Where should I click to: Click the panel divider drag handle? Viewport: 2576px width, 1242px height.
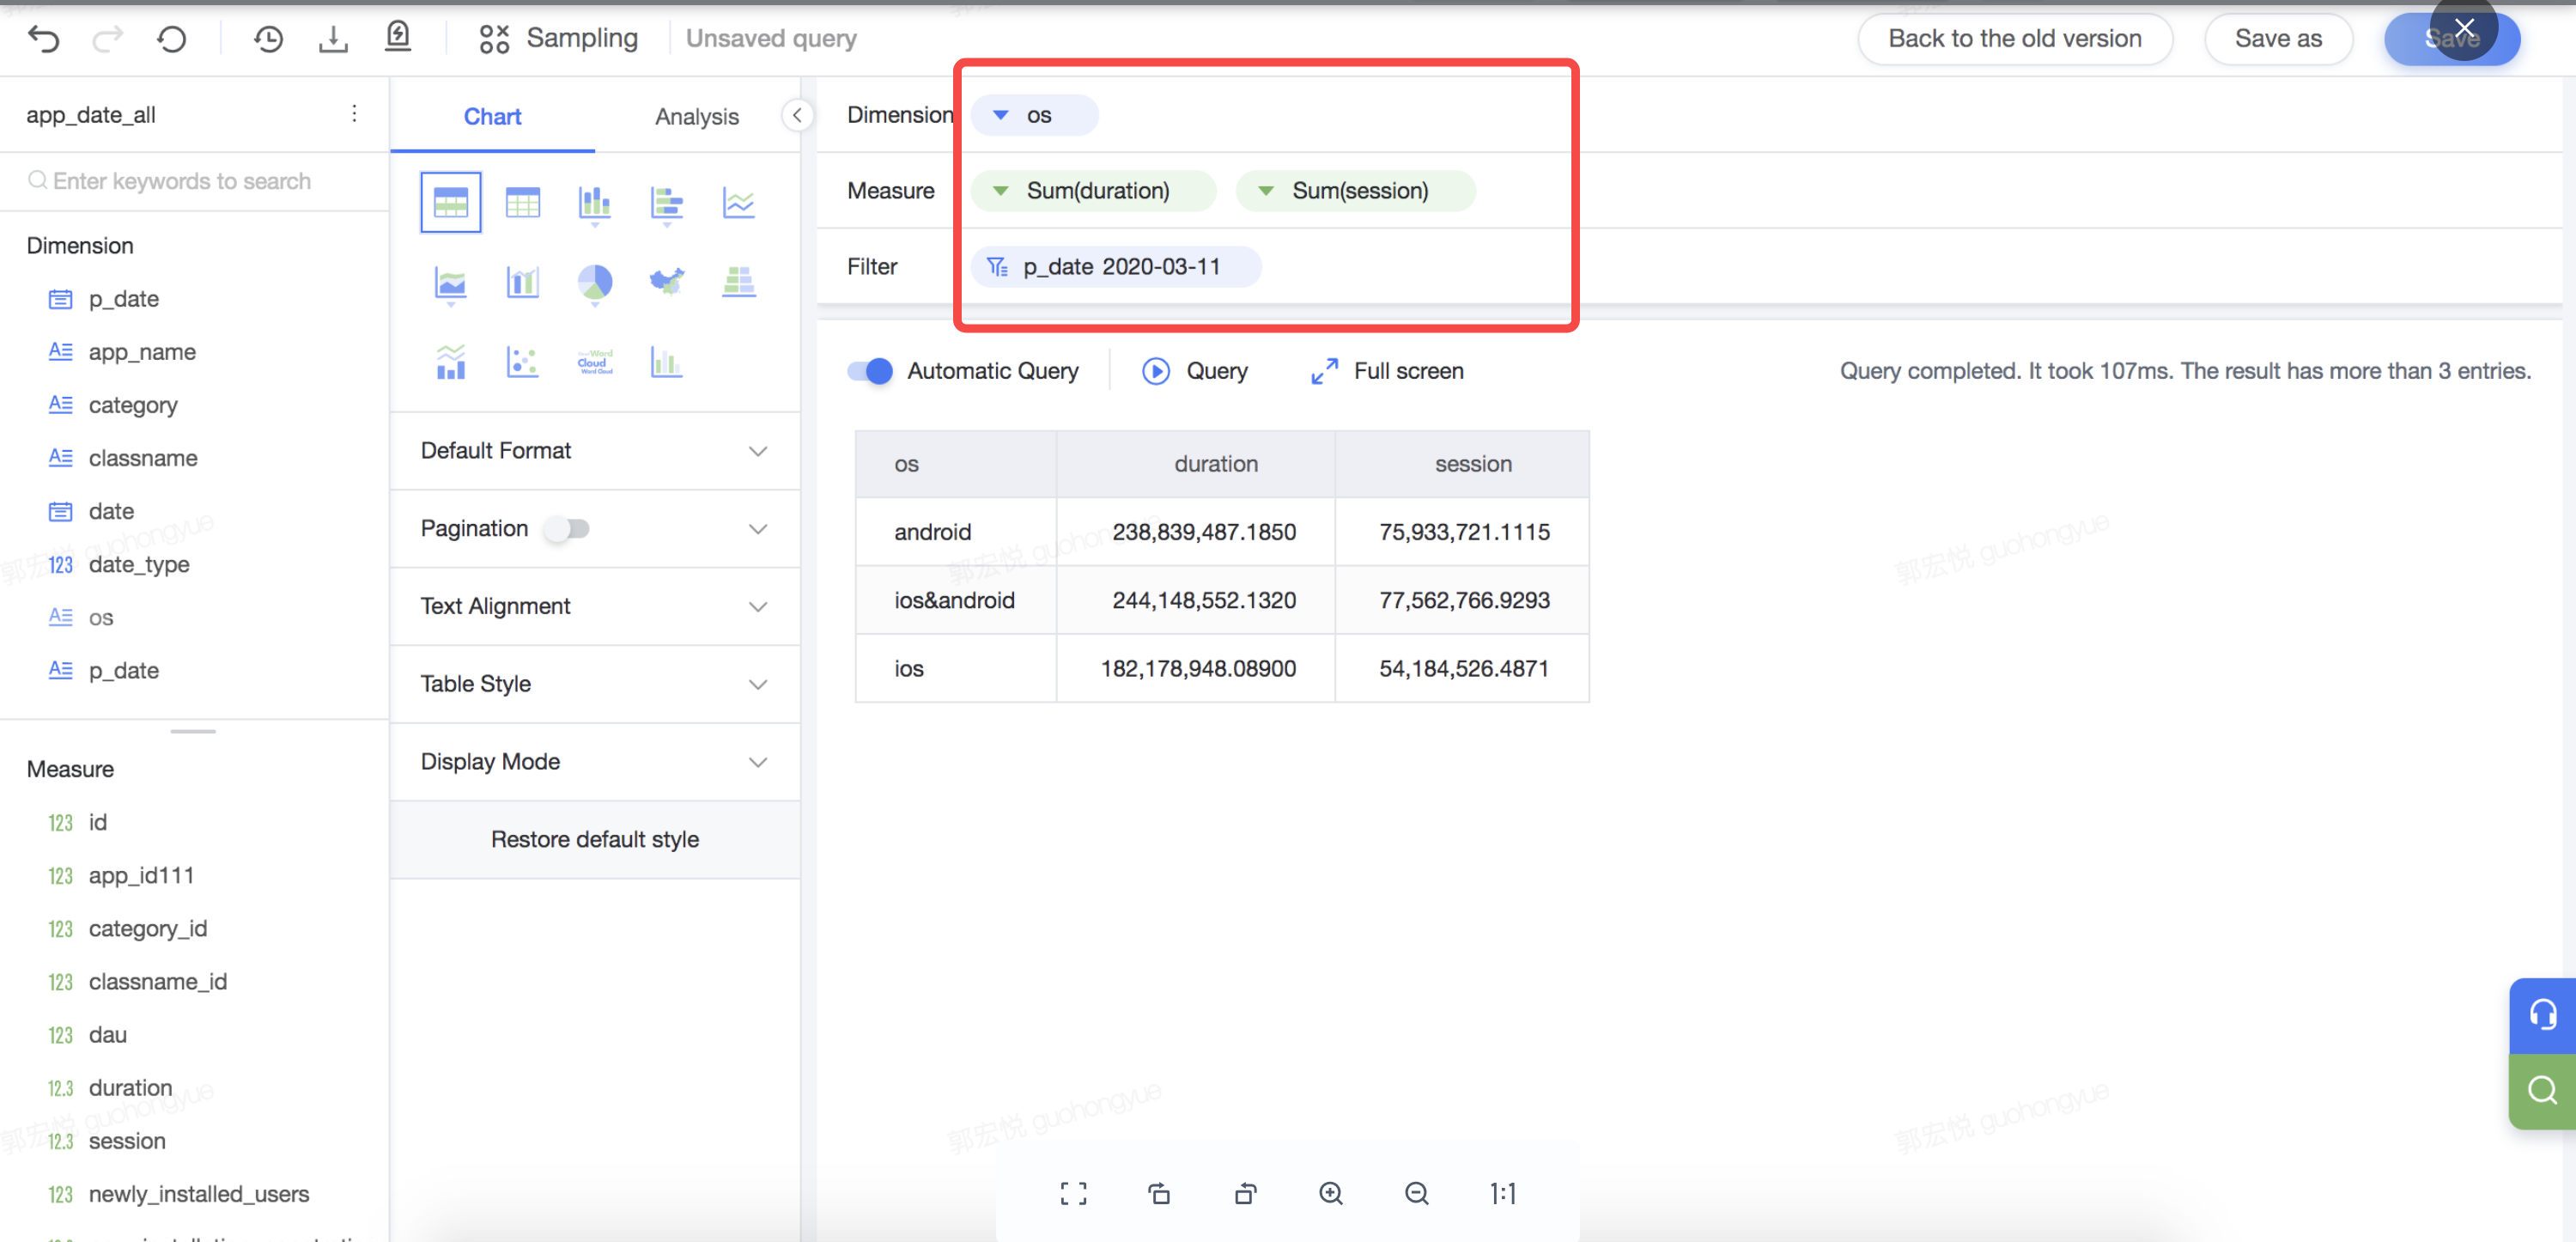(x=193, y=731)
